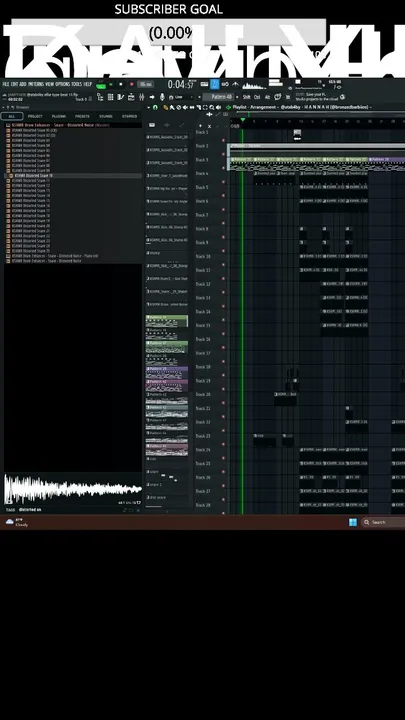Click the tempo display field

point(146,84)
